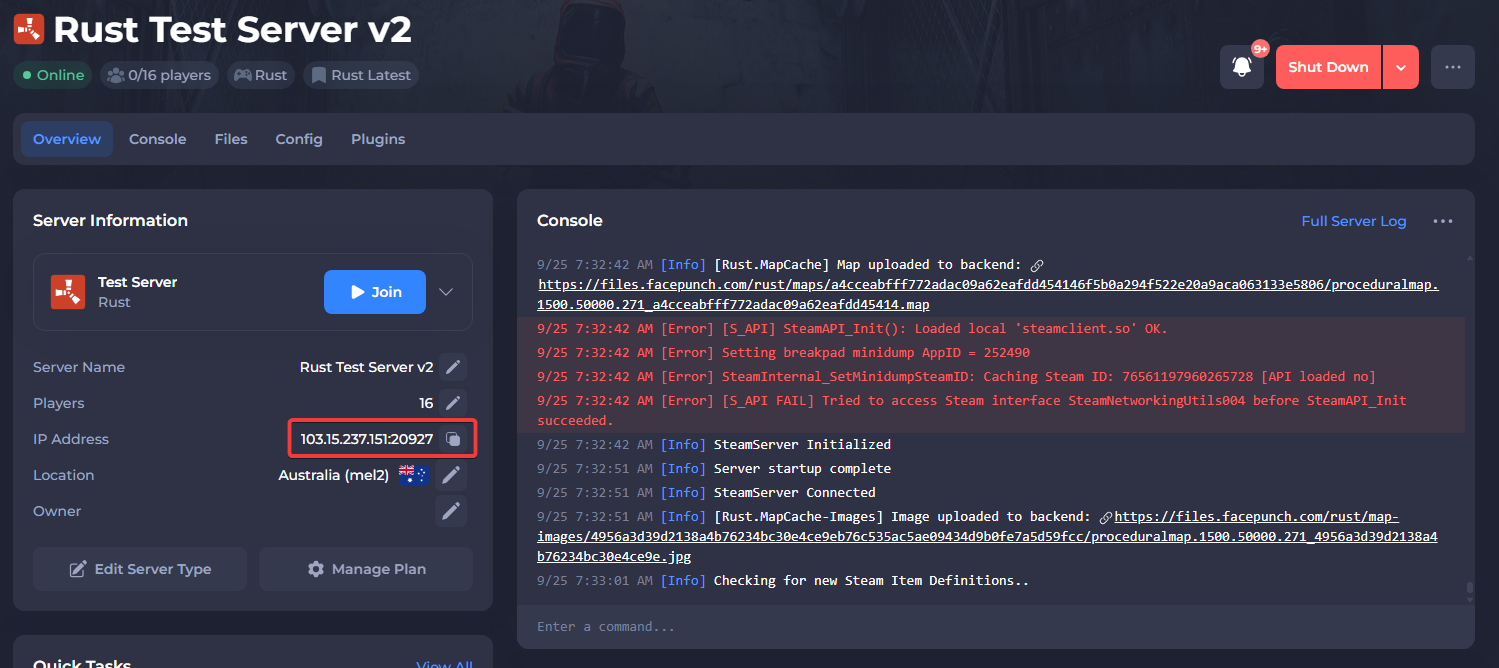This screenshot has height=668, width=1499.
Task: Click the Manage Plan button
Action: tap(366, 569)
